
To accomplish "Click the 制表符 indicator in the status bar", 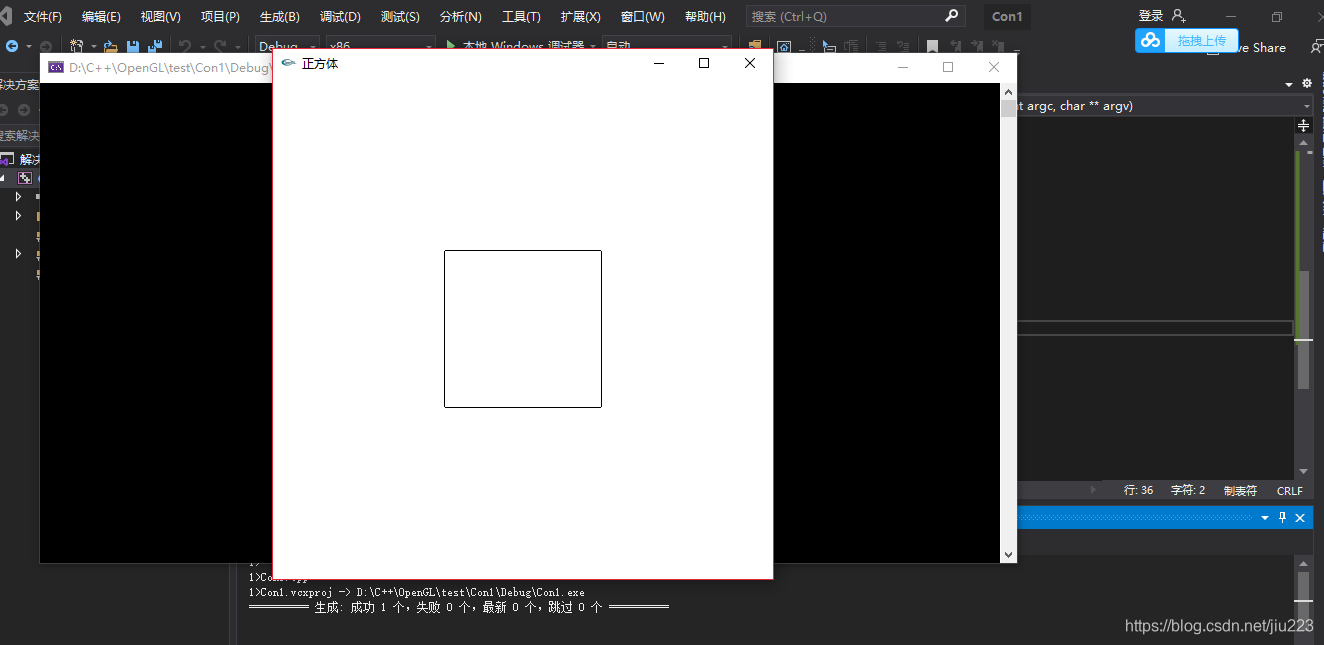I will coord(1240,490).
